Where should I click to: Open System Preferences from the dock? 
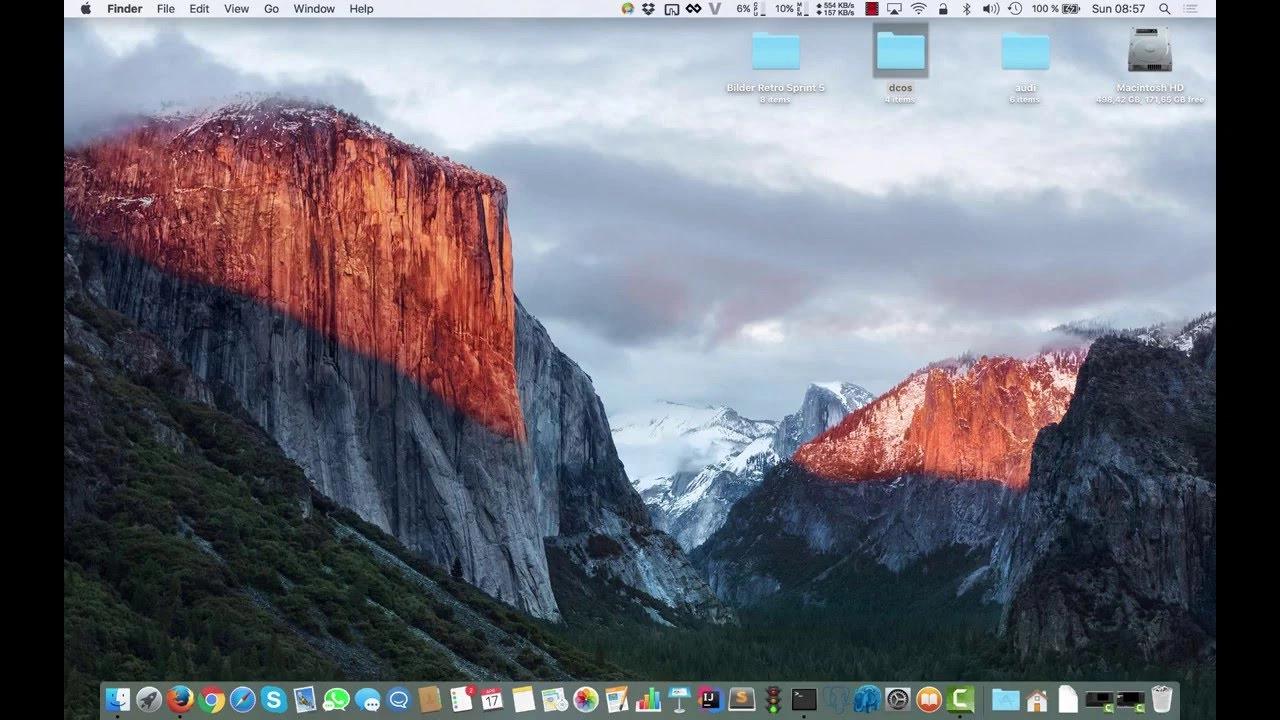click(x=898, y=699)
